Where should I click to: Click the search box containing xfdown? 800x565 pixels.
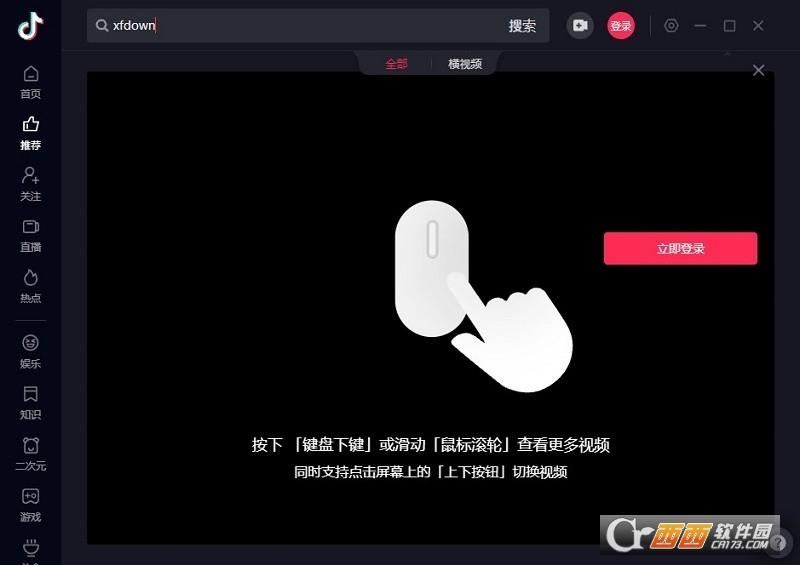(300, 26)
